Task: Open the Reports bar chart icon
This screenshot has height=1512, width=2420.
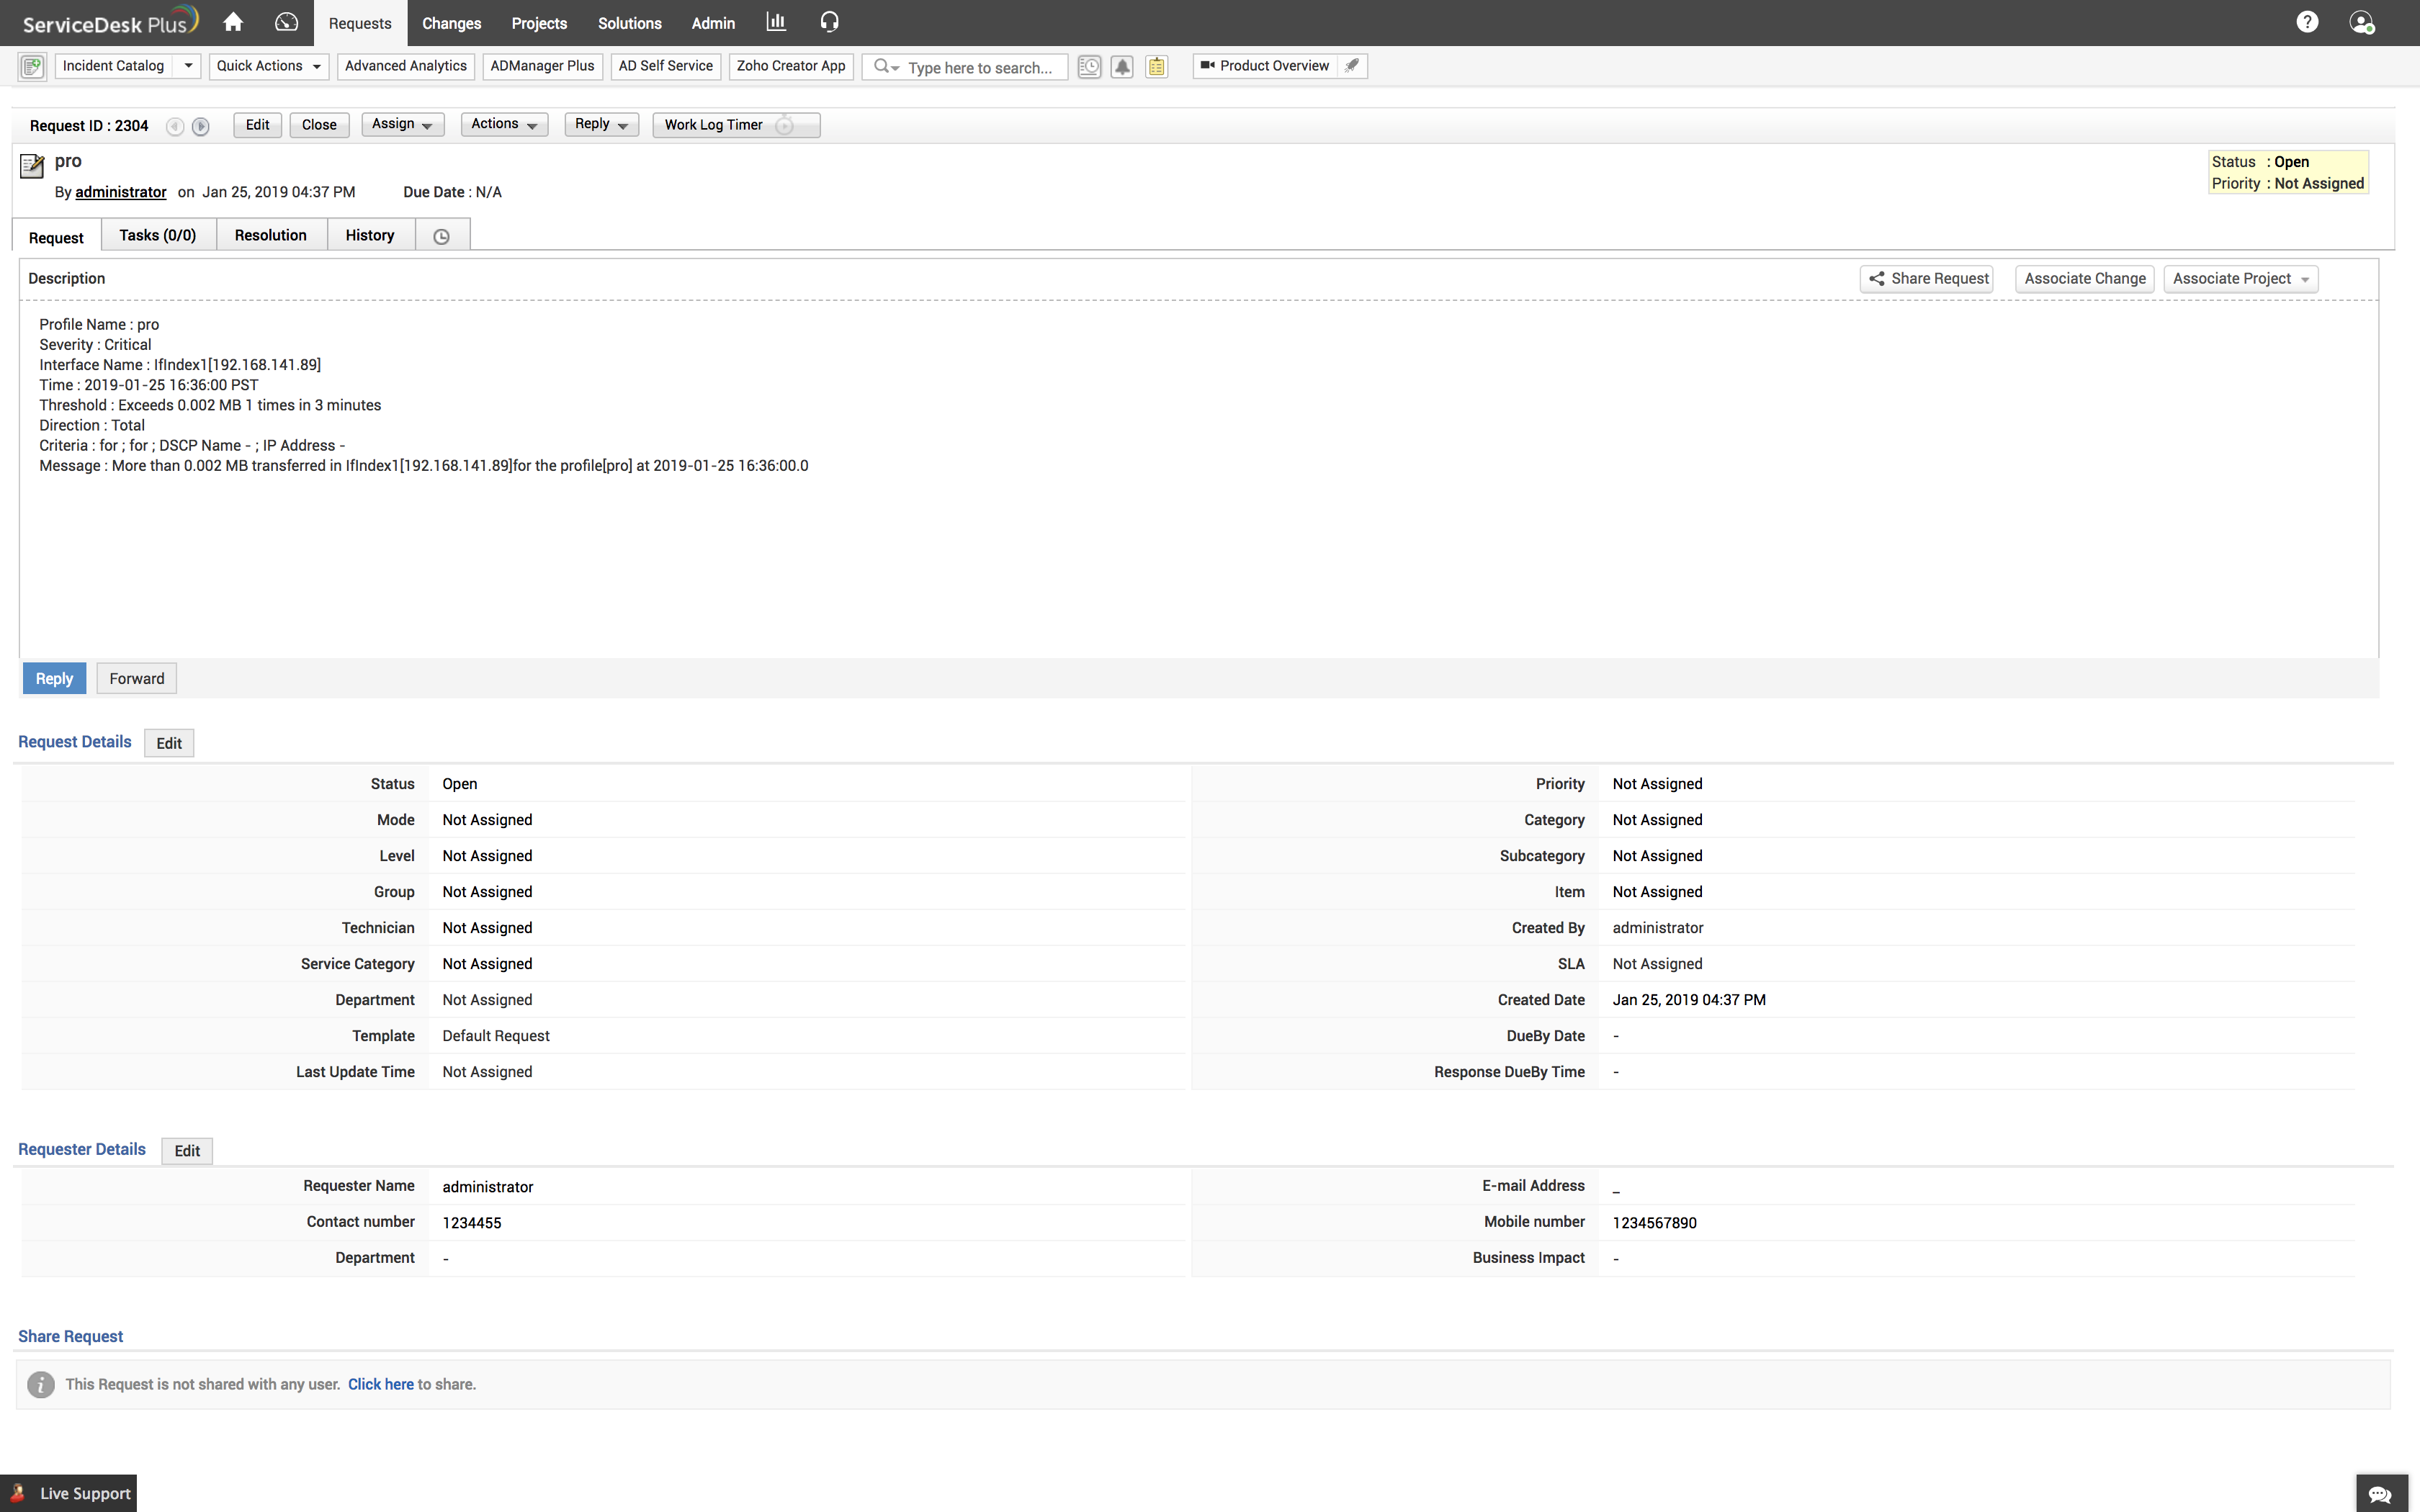Action: [x=776, y=22]
